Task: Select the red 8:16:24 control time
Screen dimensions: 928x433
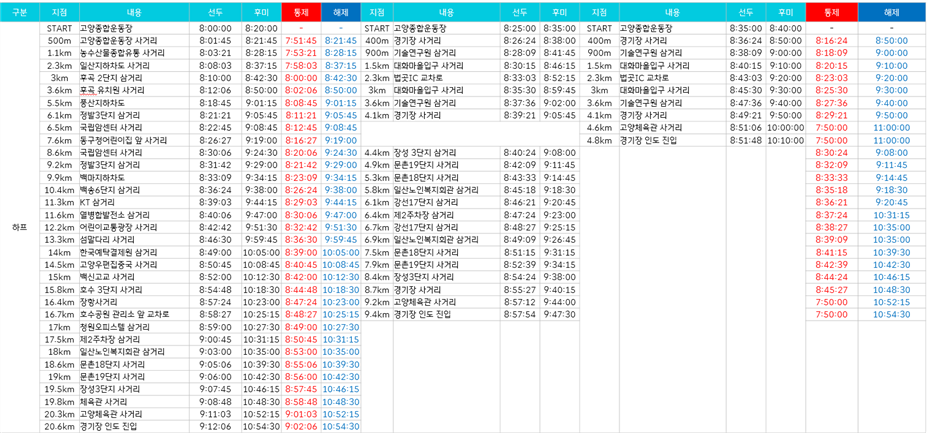Action: coord(832,40)
